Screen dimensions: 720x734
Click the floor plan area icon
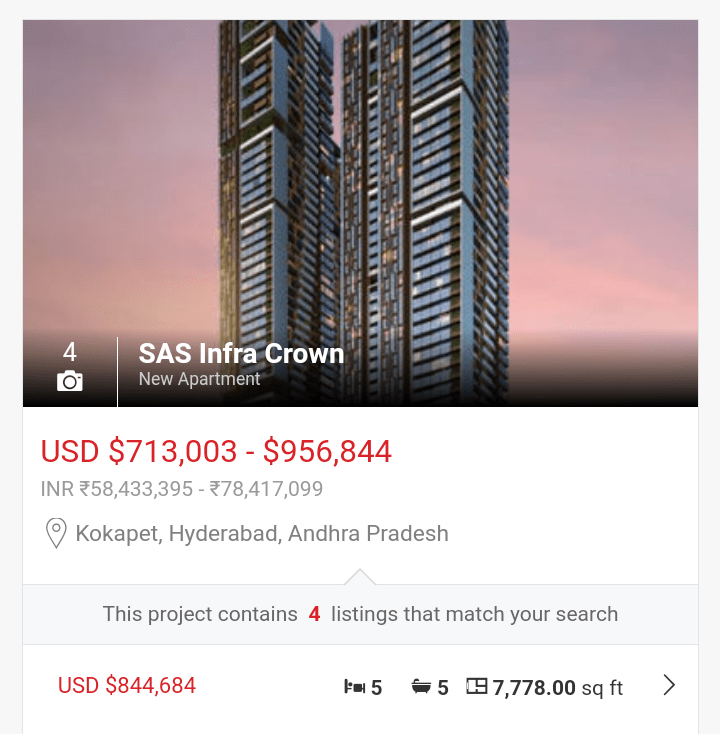coord(477,686)
